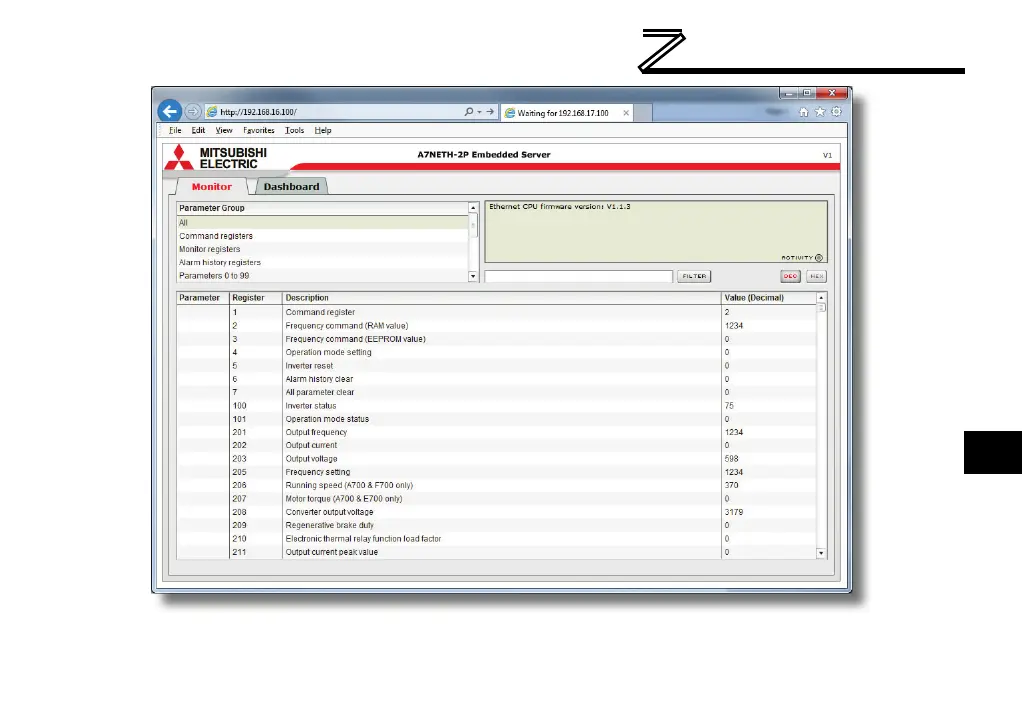
Task: Click the activity indicator icon
Action: point(819,258)
